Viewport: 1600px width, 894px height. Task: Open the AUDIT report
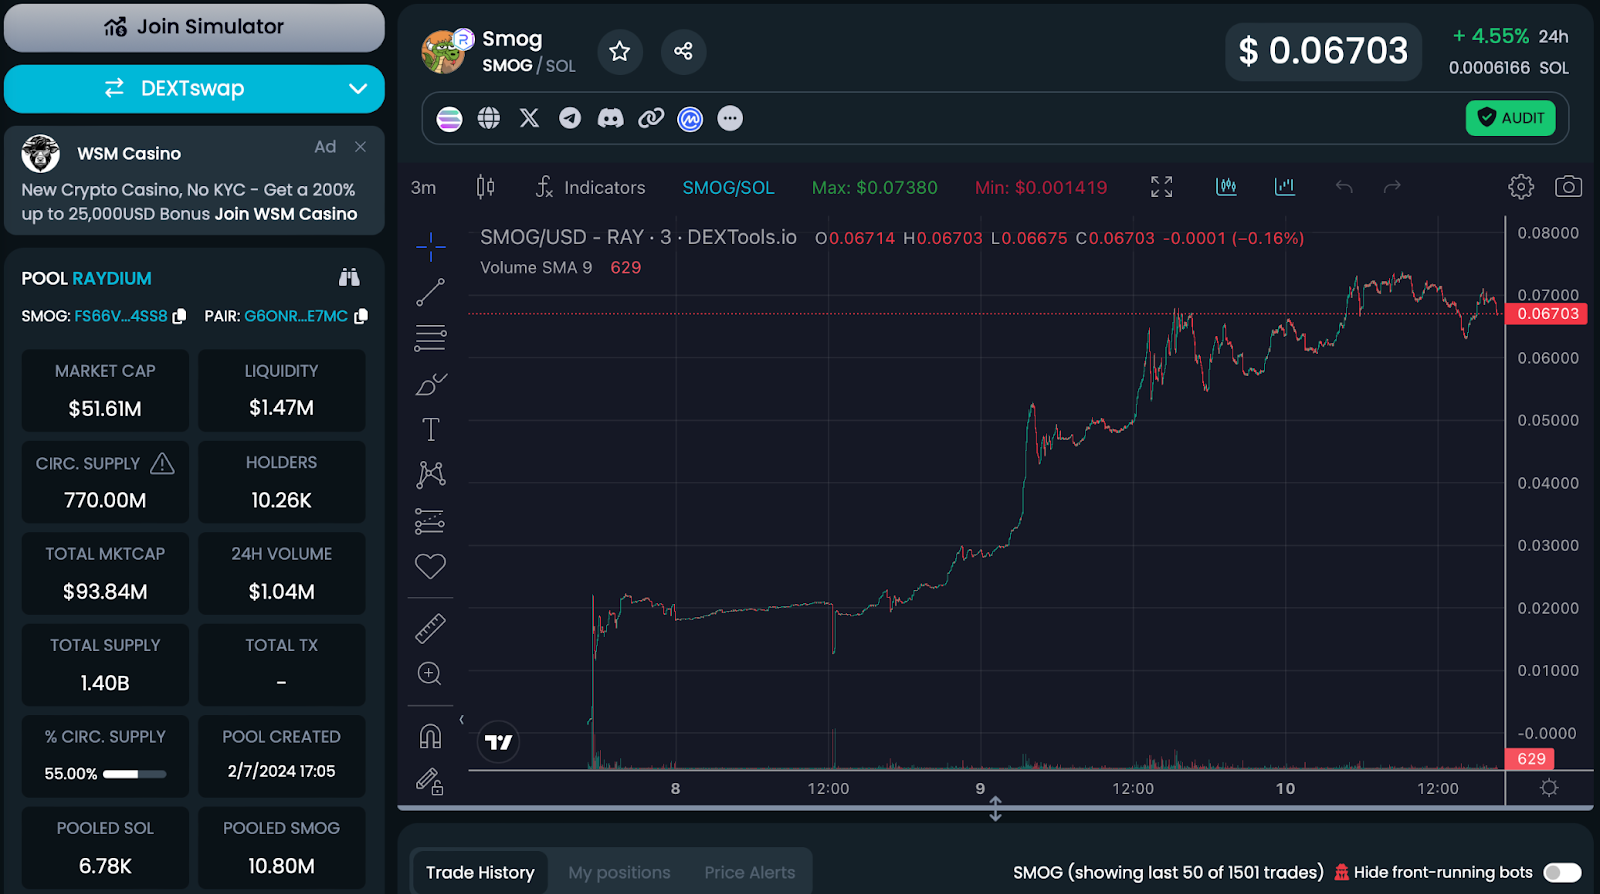[x=1511, y=118]
